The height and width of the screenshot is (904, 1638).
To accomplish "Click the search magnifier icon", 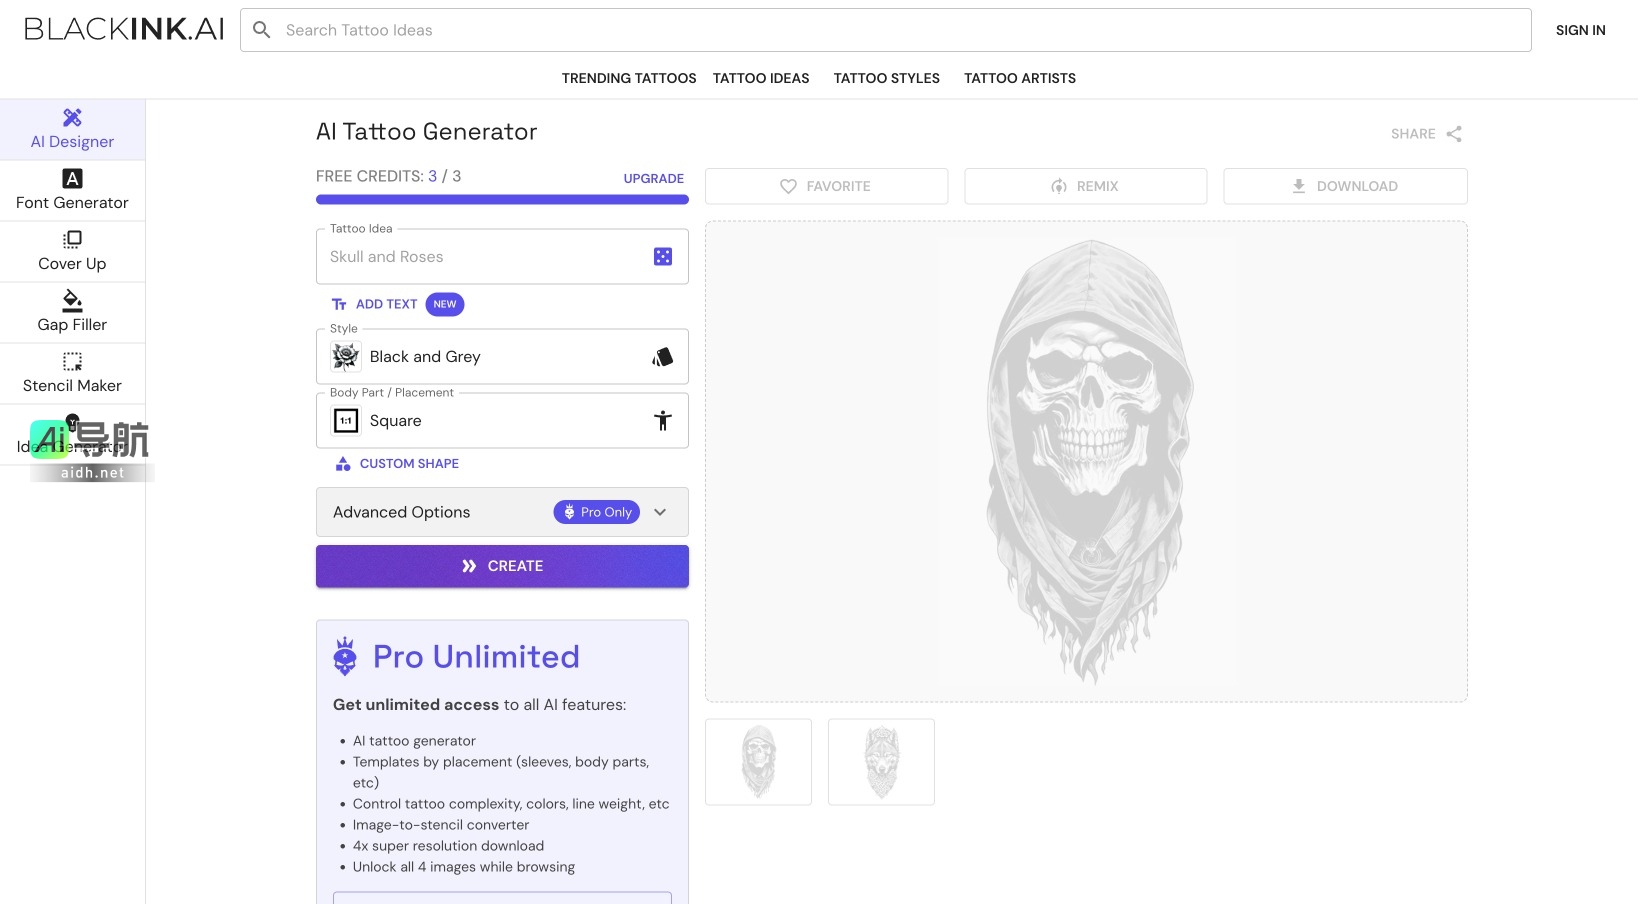I will (x=262, y=30).
